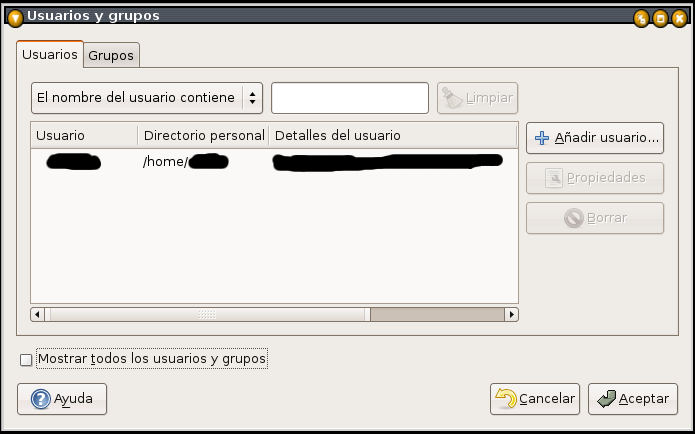Click the broom icon on Limpiar

[452, 98]
